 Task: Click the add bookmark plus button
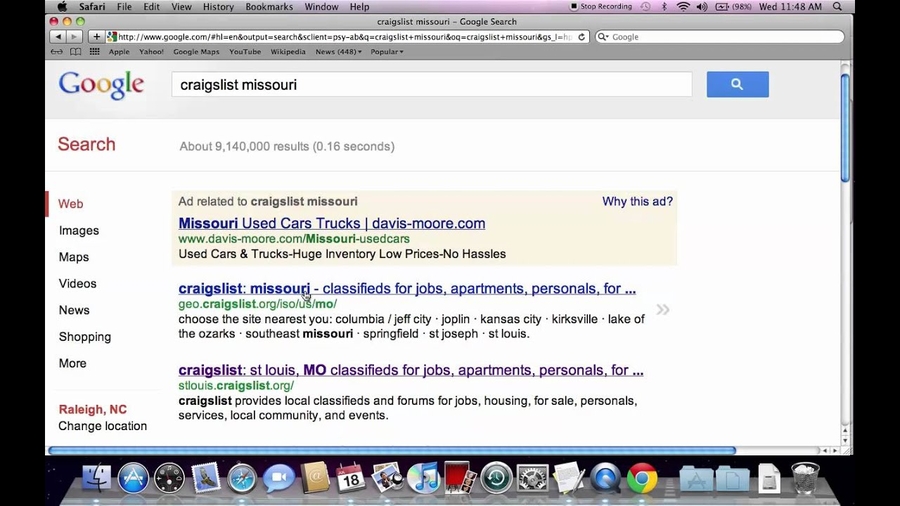[x=96, y=37]
